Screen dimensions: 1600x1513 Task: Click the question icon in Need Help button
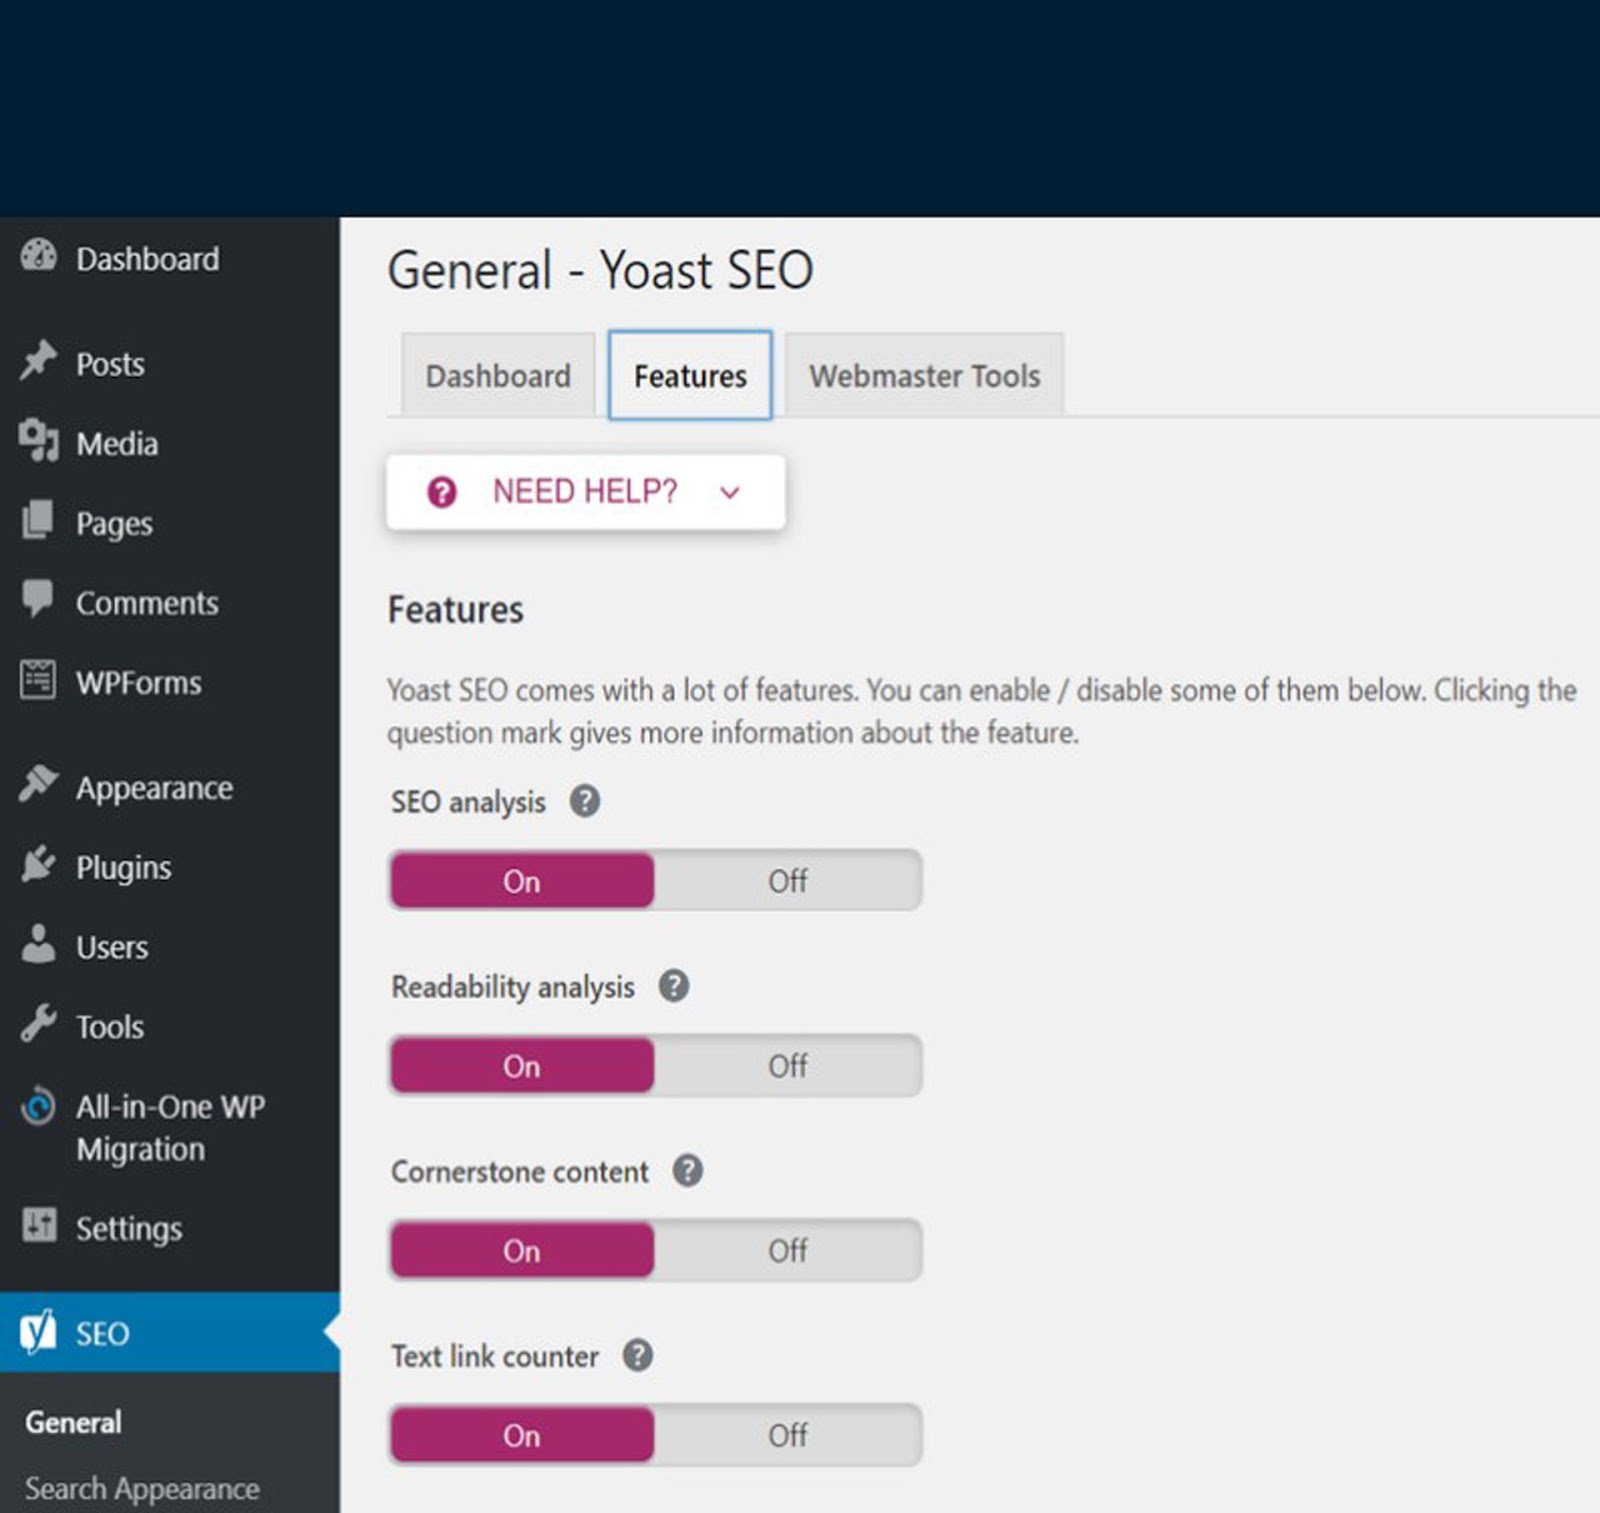[x=442, y=492]
